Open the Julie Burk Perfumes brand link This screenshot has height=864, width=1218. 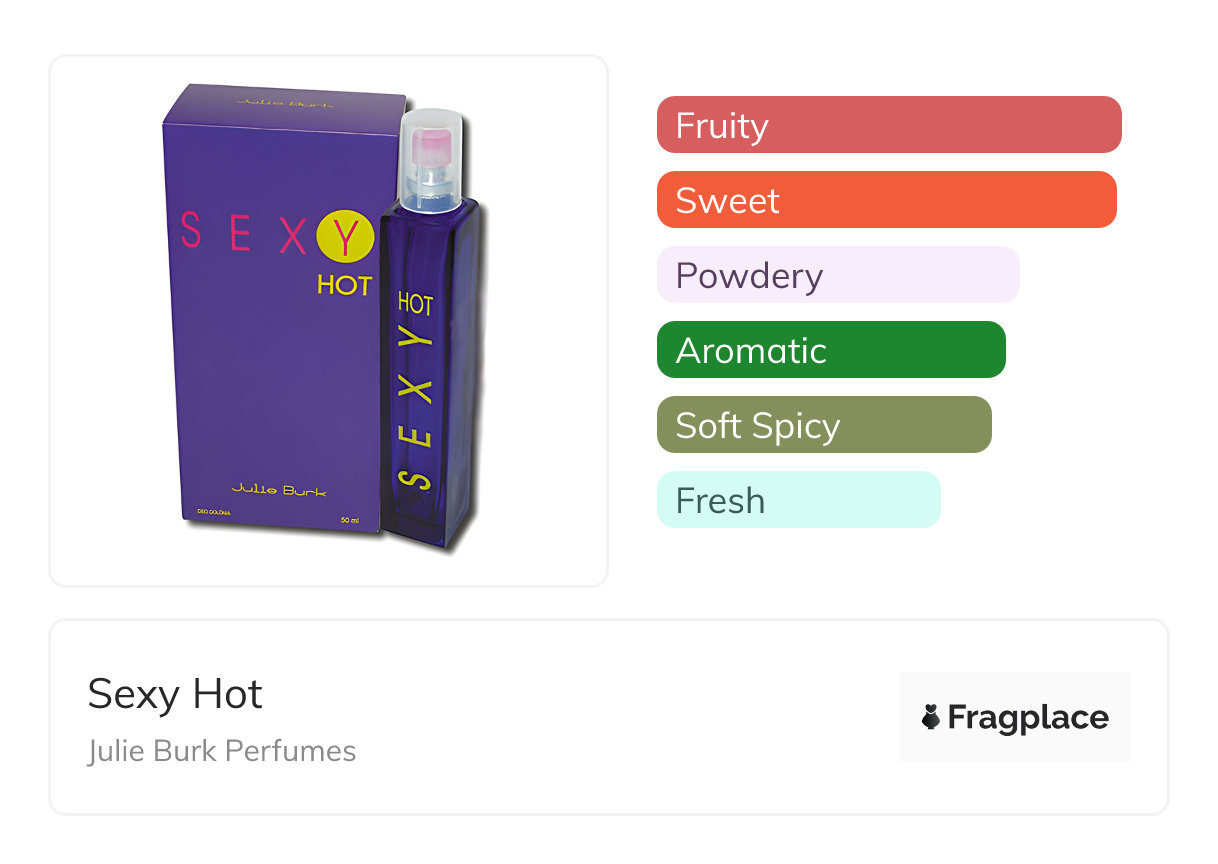(x=222, y=751)
